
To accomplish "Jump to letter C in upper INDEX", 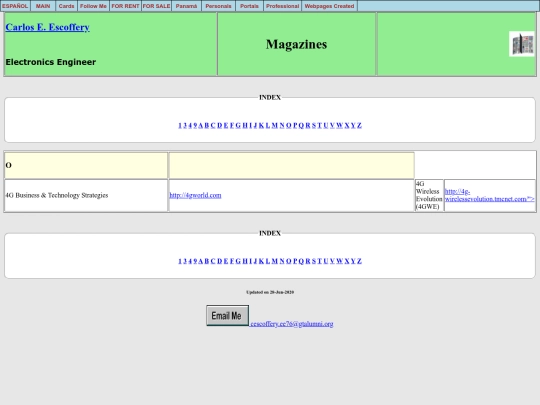I will (x=213, y=125).
